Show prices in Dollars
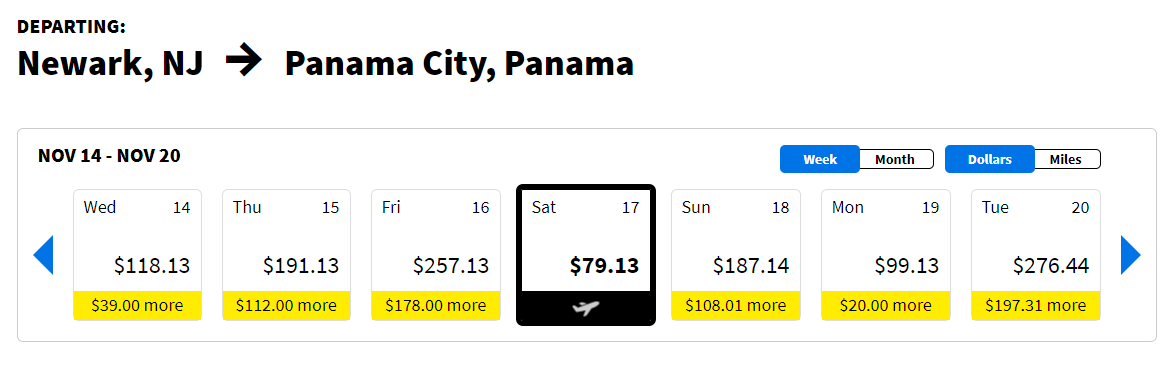The image size is (1174, 372). [x=990, y=159]
